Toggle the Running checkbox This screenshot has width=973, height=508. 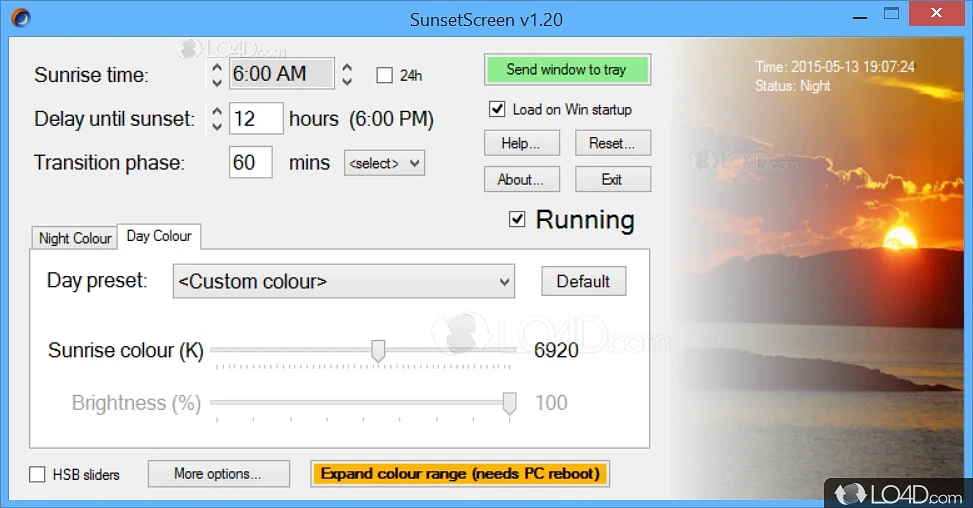[517, 219]
